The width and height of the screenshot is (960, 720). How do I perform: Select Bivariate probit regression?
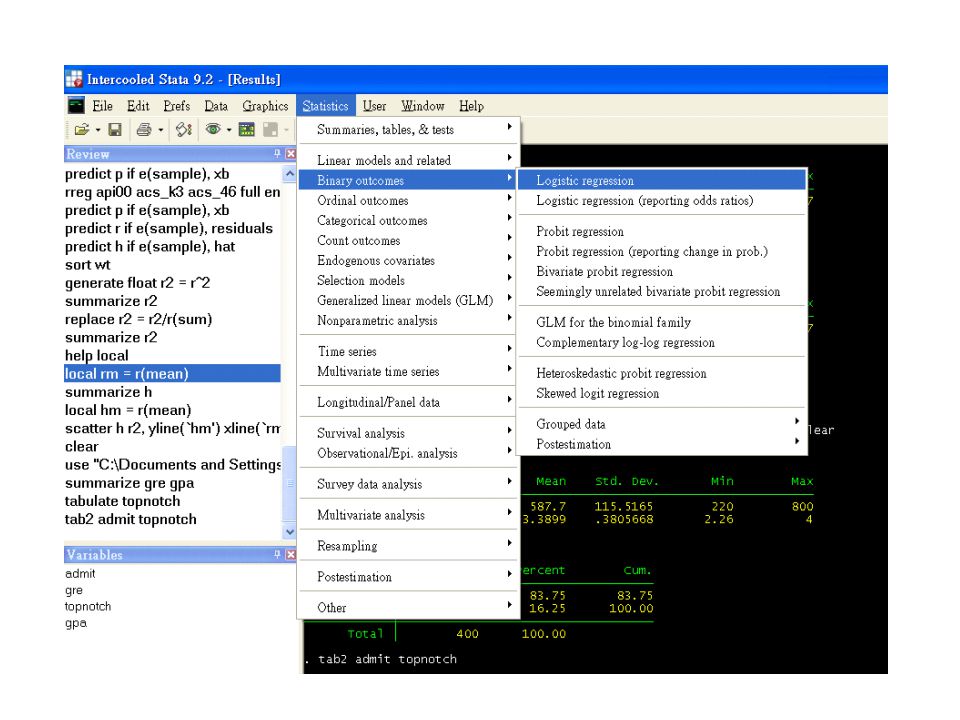pos(662,271)
